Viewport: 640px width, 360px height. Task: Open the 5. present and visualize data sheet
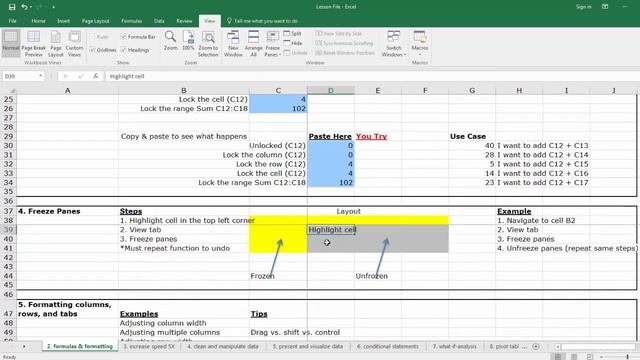click(308, 346)
